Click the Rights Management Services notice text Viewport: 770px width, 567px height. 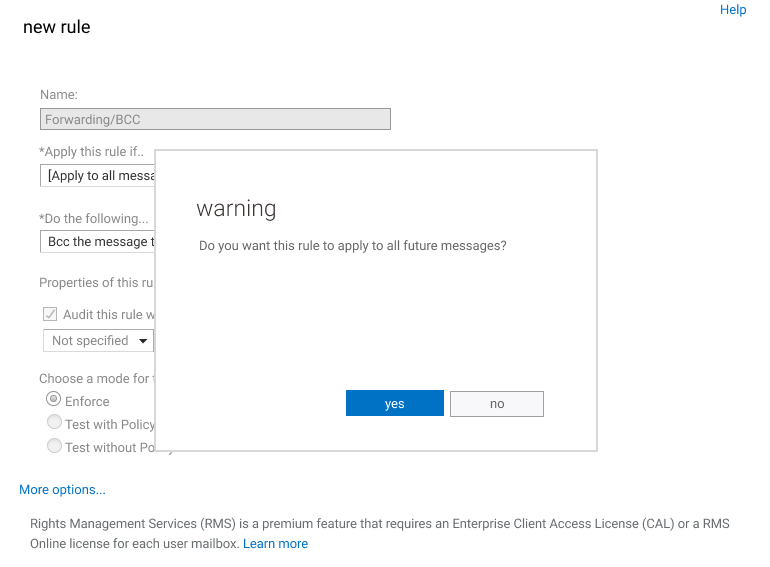(x=380, y=534)
